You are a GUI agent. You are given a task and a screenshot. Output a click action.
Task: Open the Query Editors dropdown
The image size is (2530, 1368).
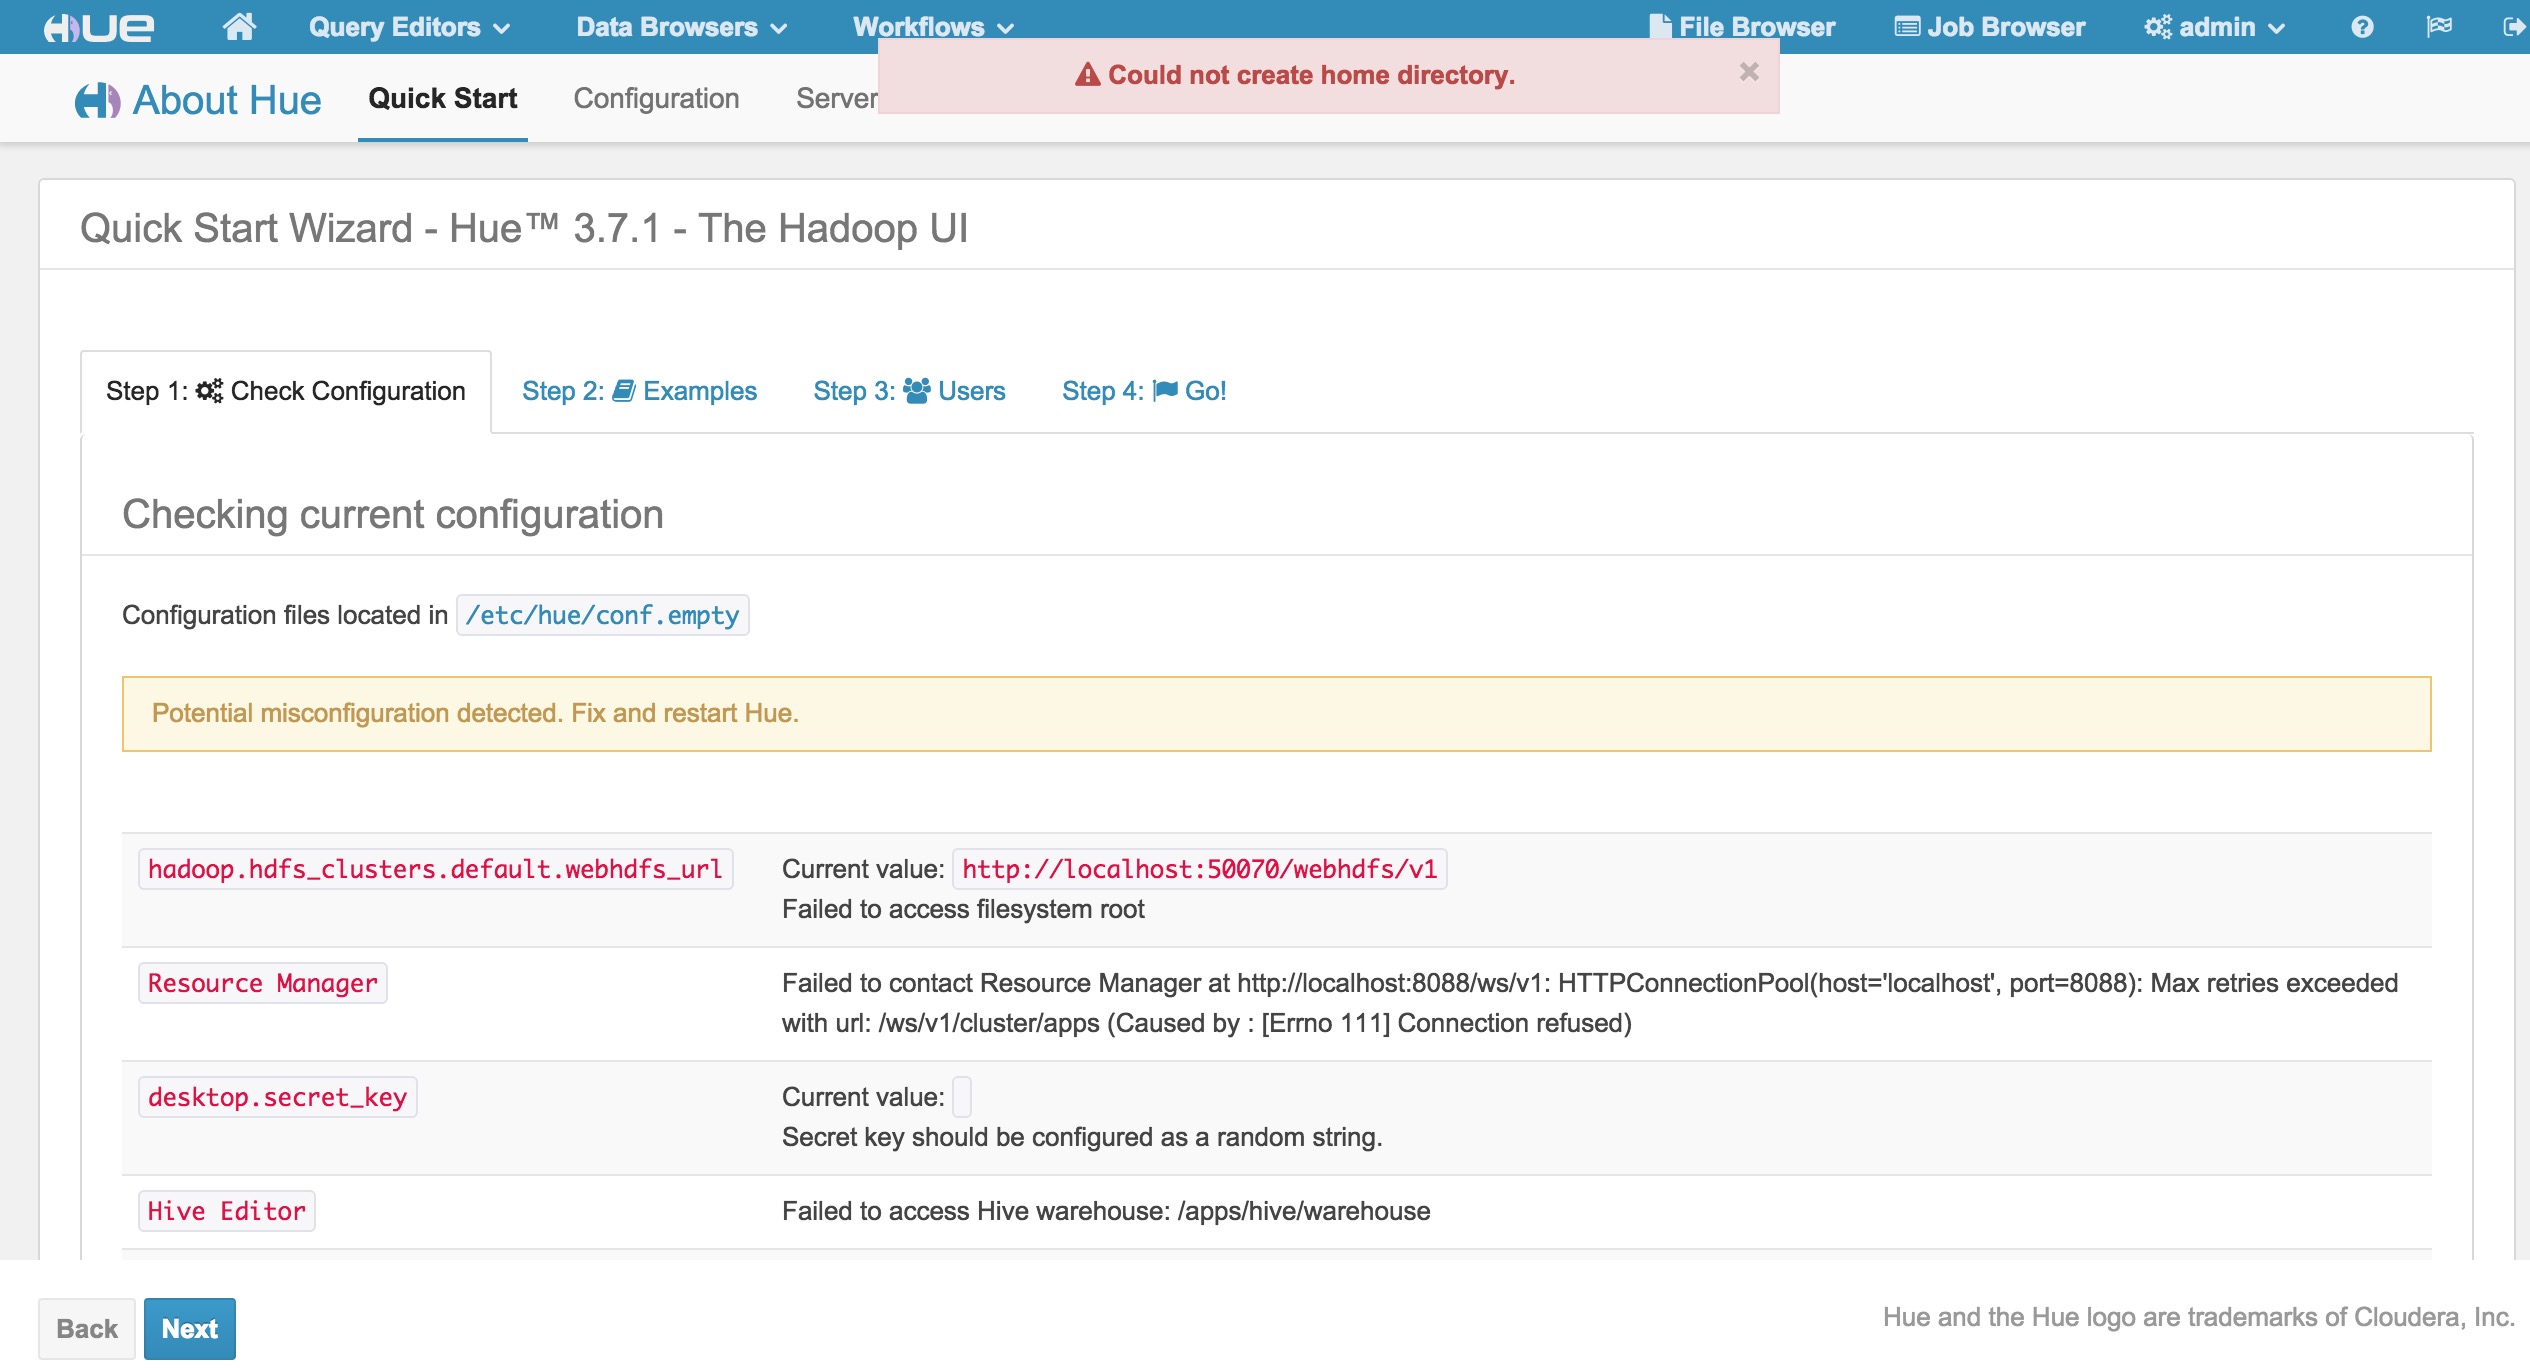tap(409, 27)
